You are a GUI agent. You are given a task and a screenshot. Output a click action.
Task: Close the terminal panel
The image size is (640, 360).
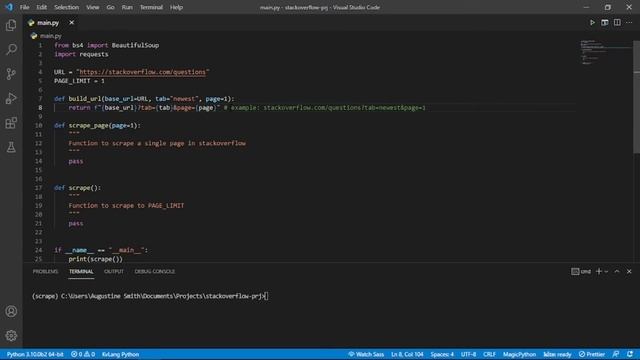(x=629, y=271)
